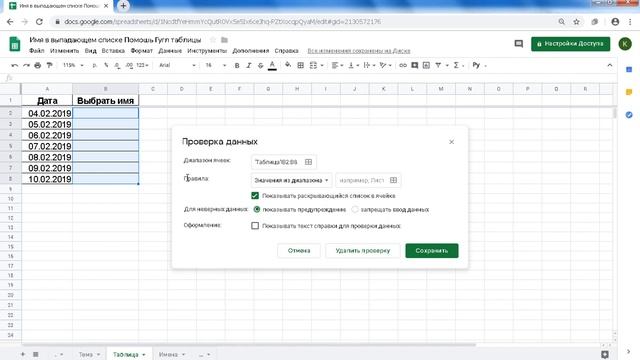Insert a chart from the toolbar
The width and height of the screenshot is (640, 360).
(x=426, y=65)
